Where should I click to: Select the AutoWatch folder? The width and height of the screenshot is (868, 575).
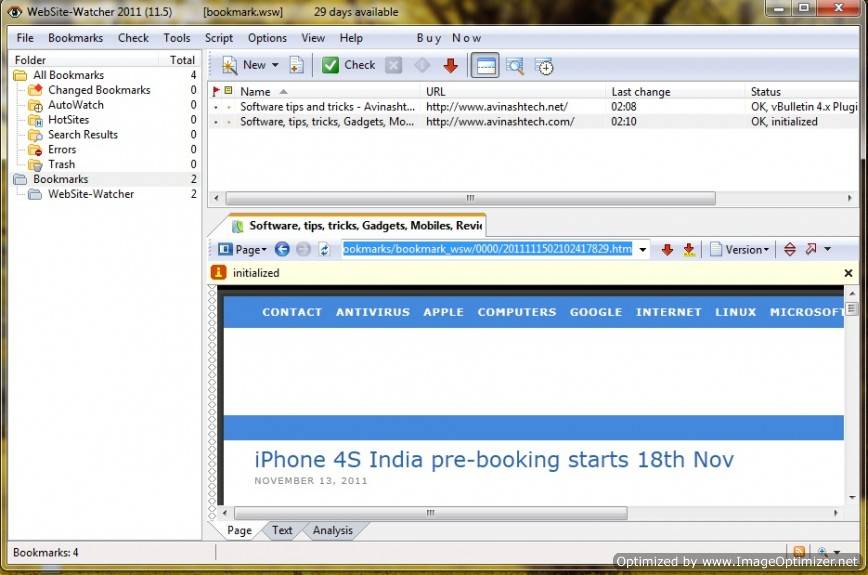(x=76, y=105)
